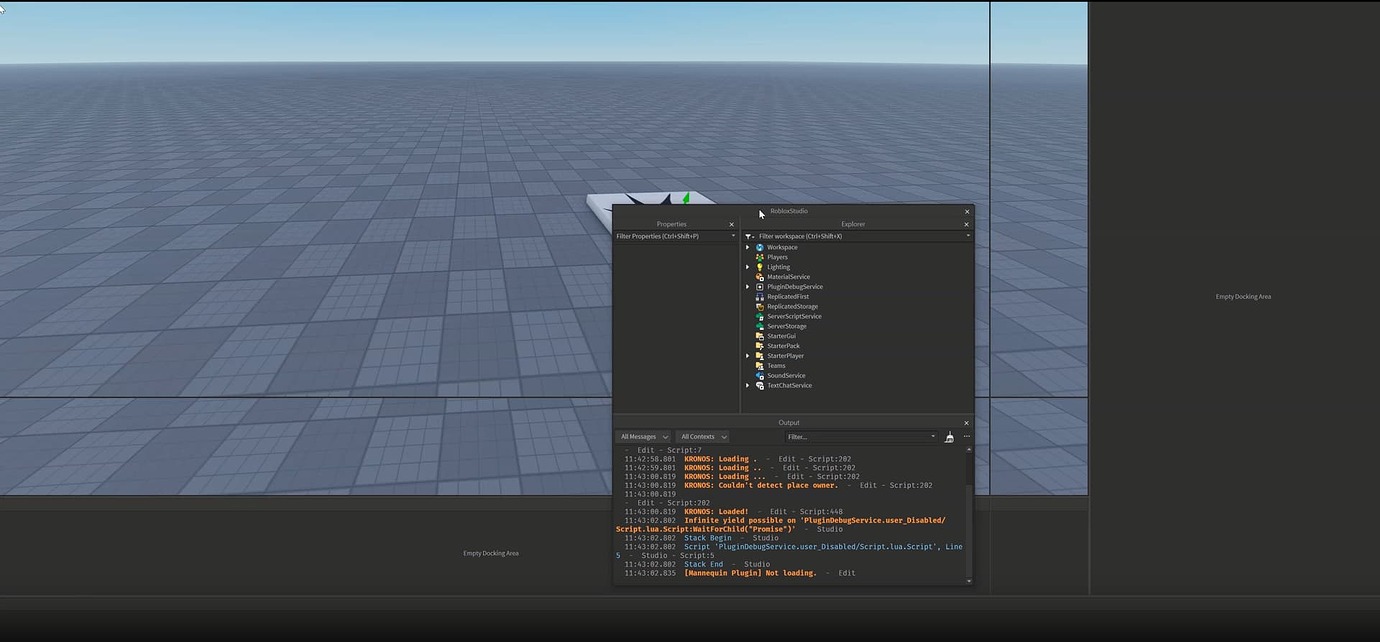Viewport: 1380px width, 642px height.
Task: Open the Output filter history dropdown arrow
Action: [933, 436]
